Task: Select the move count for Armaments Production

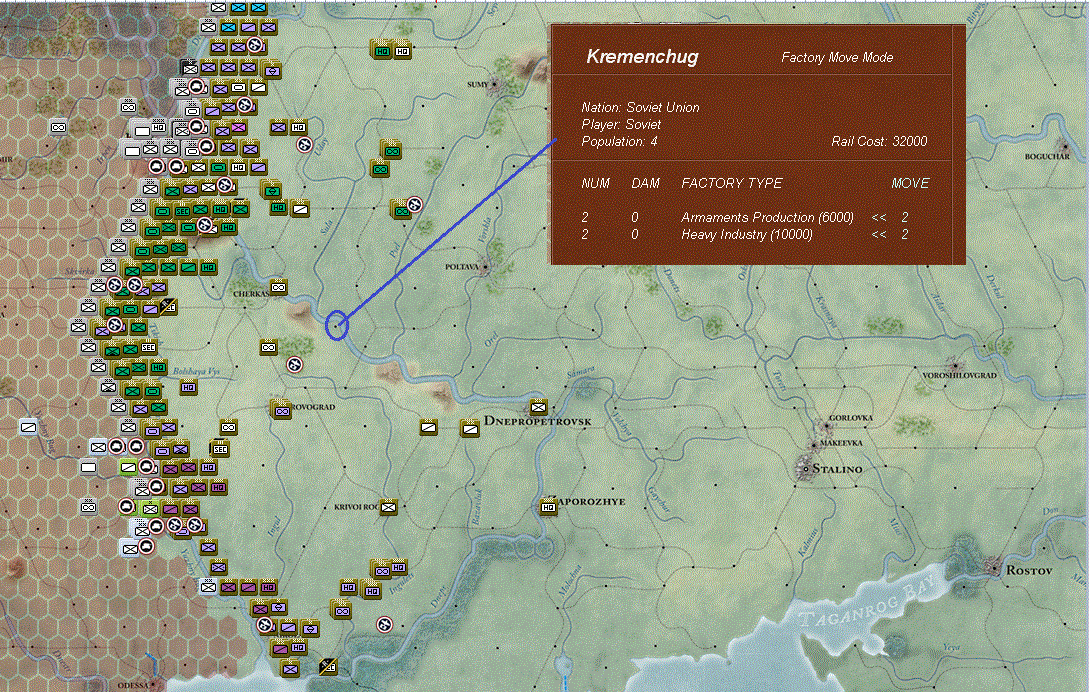Action: 905,217
